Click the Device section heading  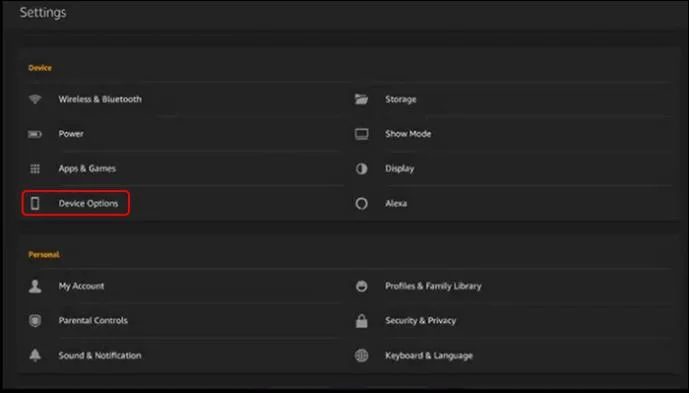pos(40,68)
